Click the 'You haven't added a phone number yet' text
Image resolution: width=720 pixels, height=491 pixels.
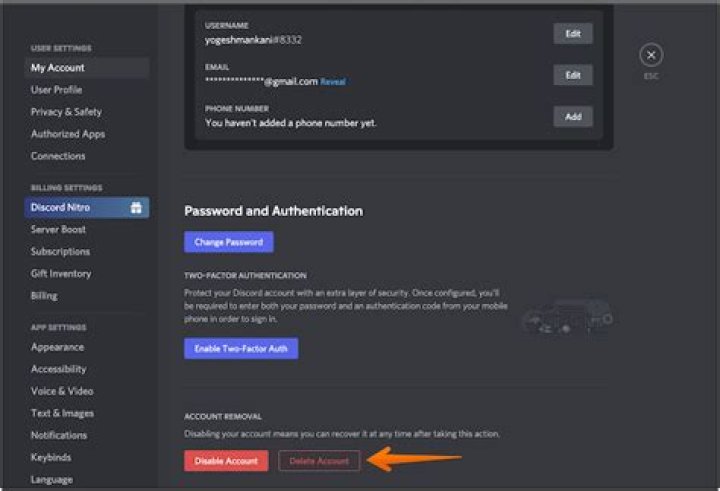(x=291, y=123)
